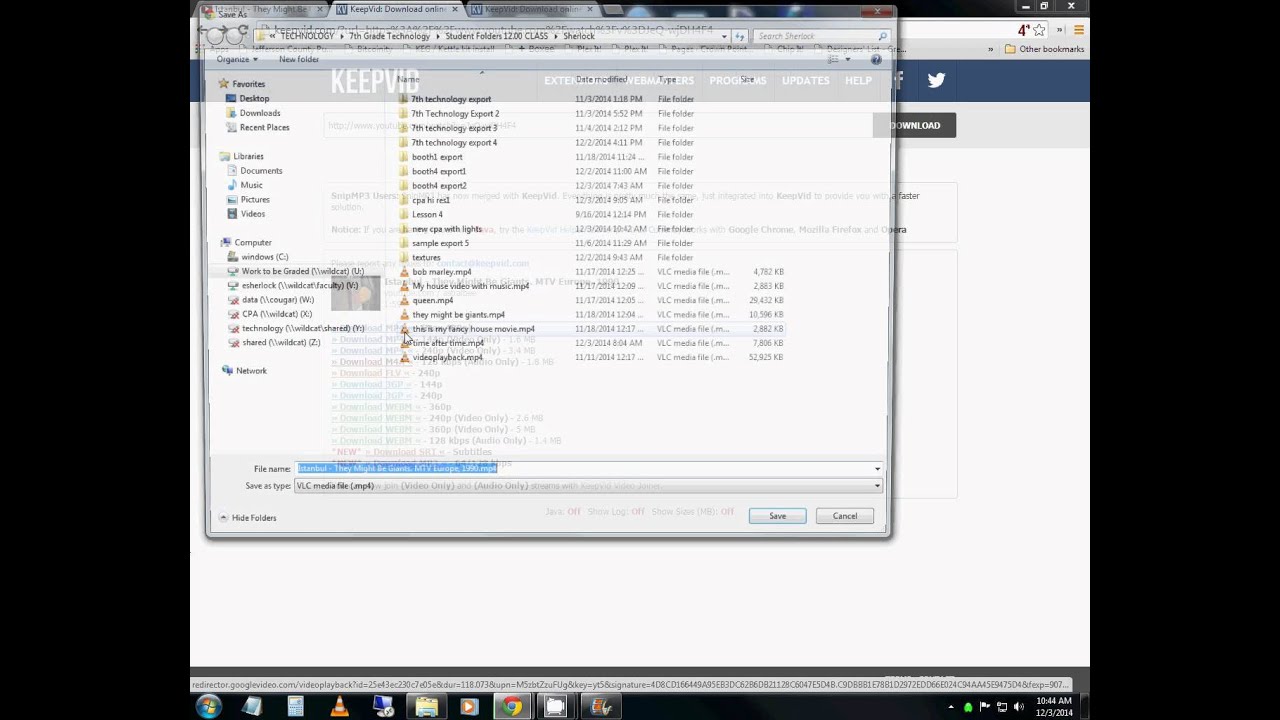This screenshot has width=1280, height=720.
Task: Expand the File name history dropdown arrow
Action: pos(877,469)
